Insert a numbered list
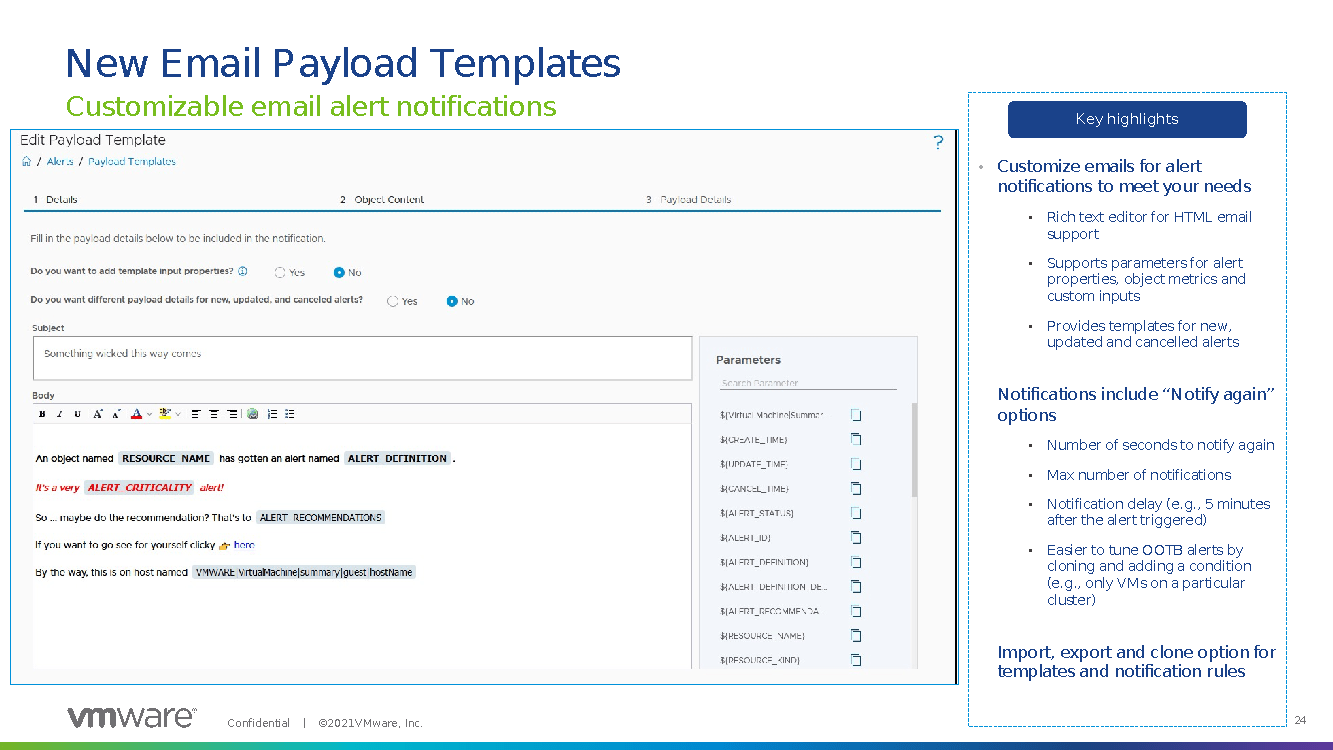The width and height of the screenshot is (1333, 750). point(272,414)
